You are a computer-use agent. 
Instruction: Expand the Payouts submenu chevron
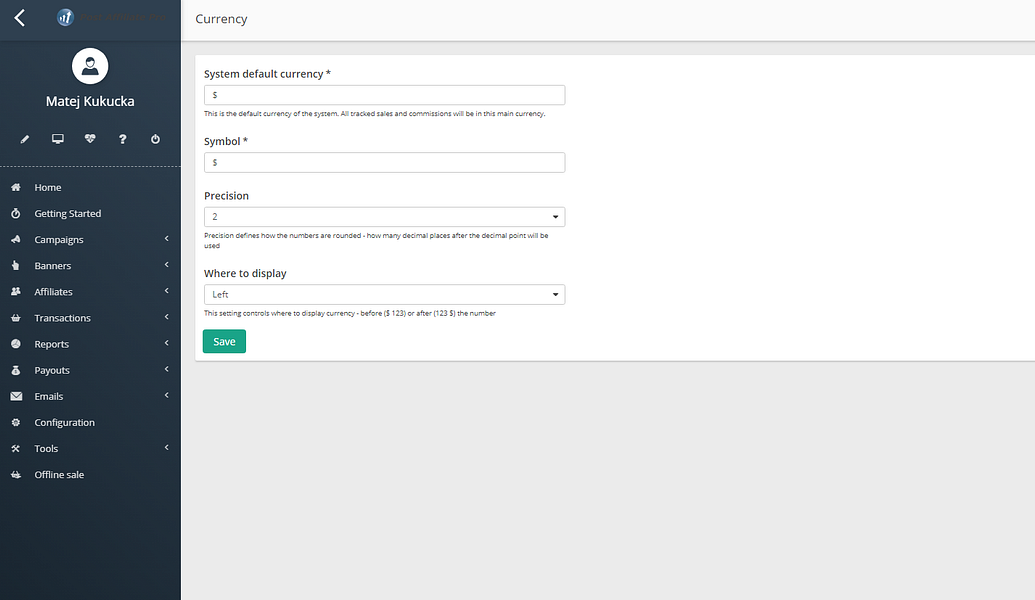click(166, 369)
